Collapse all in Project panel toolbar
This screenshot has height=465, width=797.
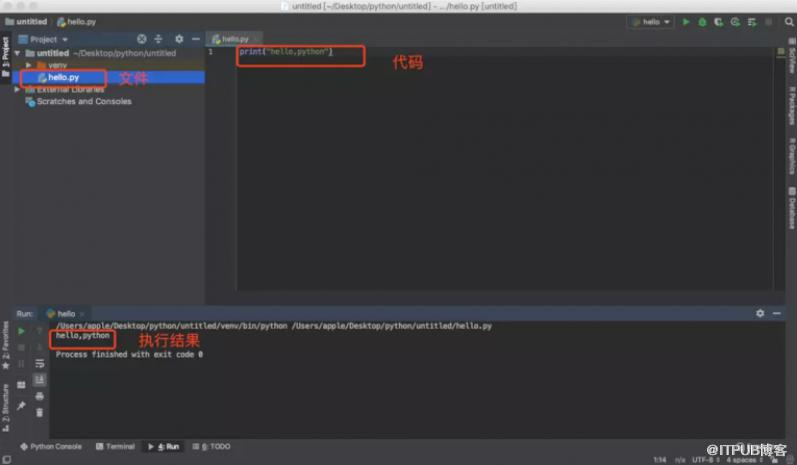(158, 39)
